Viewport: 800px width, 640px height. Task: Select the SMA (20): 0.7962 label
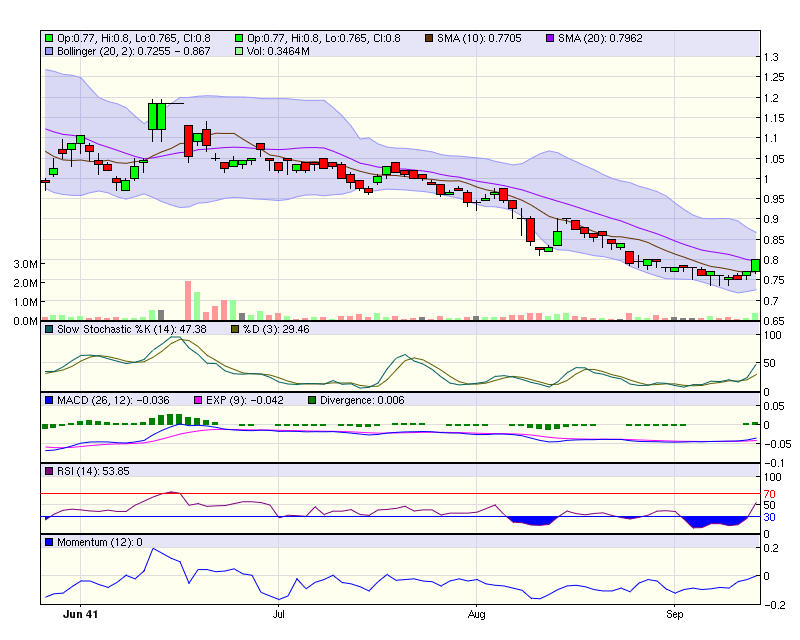tap(600, 38)
